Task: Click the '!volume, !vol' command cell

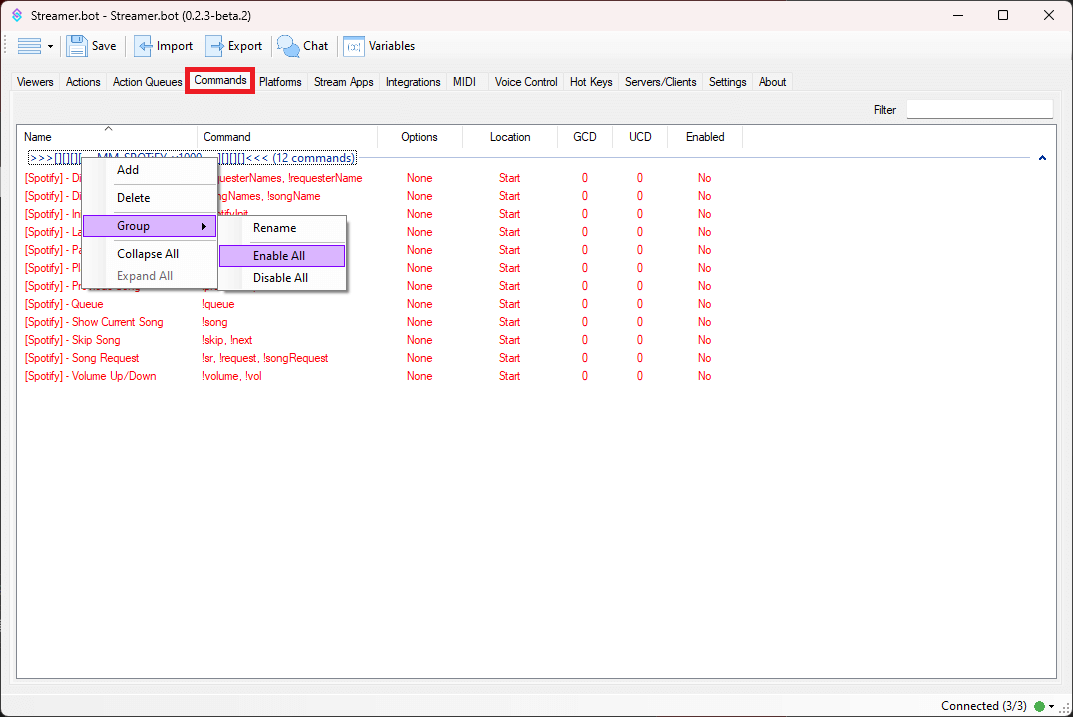Action: point(232,376)
